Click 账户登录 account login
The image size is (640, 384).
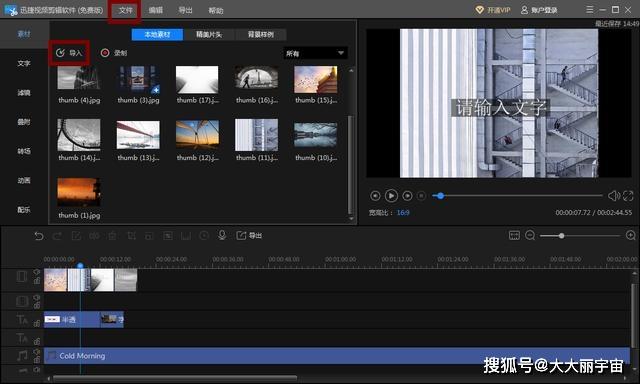[539, 10]
